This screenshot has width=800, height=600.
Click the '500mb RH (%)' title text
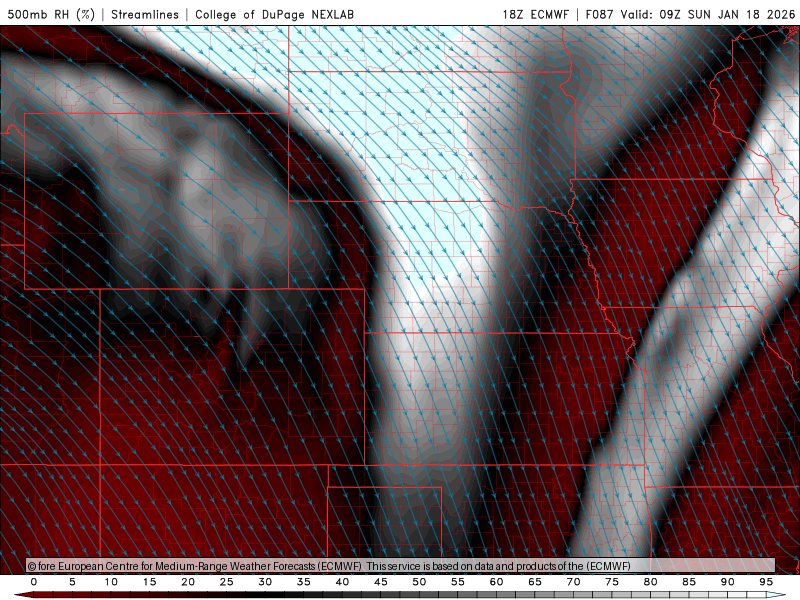[x=51, y=14]
